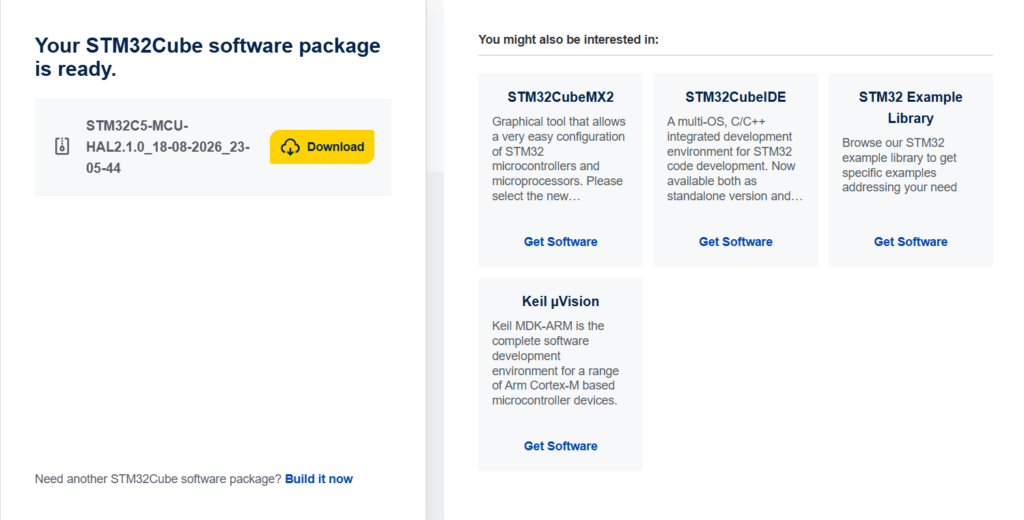This screenshot has height=520, width=1024.
Task: Select the Keil µVision card title
Action: point(560,302)
